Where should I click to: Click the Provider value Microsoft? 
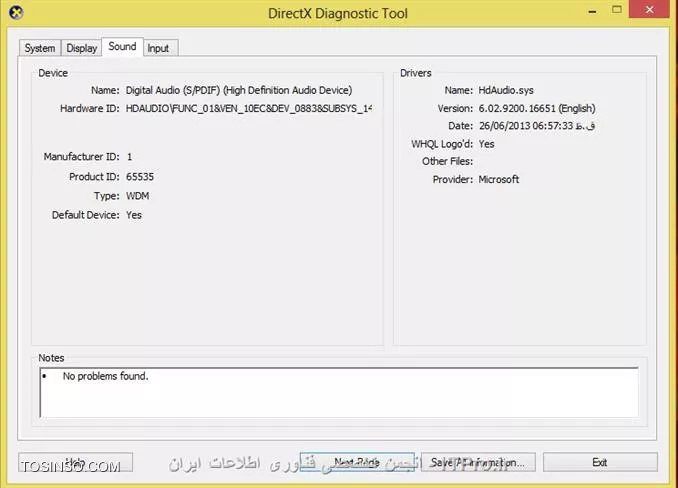pos(499,179)
